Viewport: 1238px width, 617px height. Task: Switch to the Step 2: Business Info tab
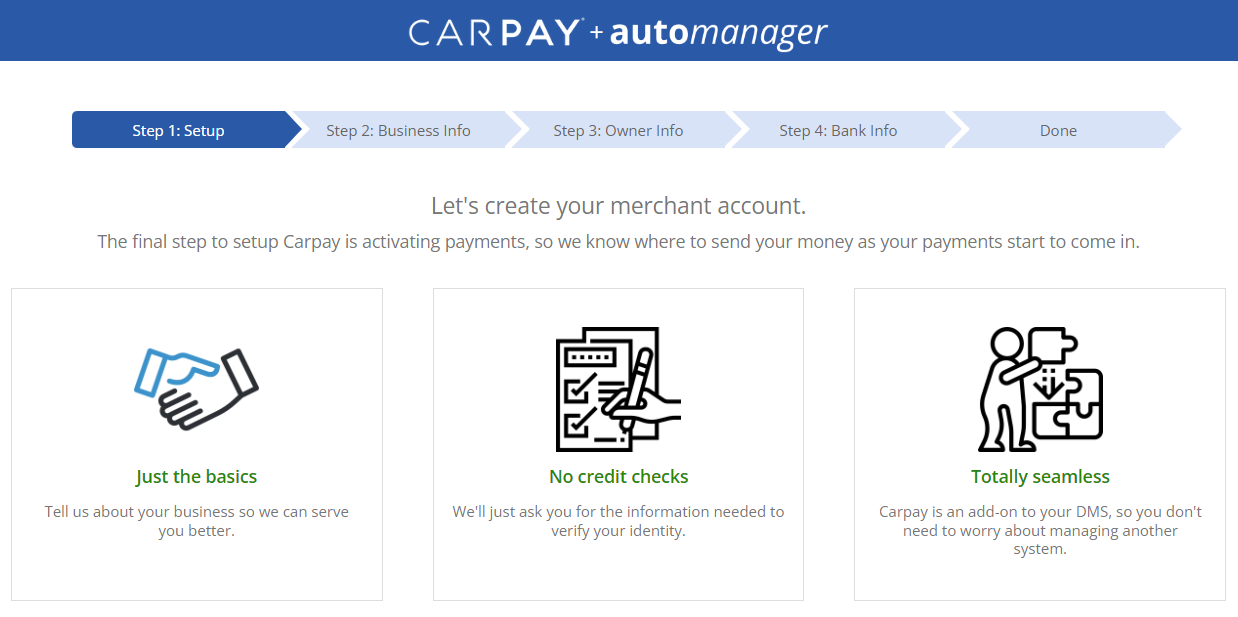coord(400,130)
